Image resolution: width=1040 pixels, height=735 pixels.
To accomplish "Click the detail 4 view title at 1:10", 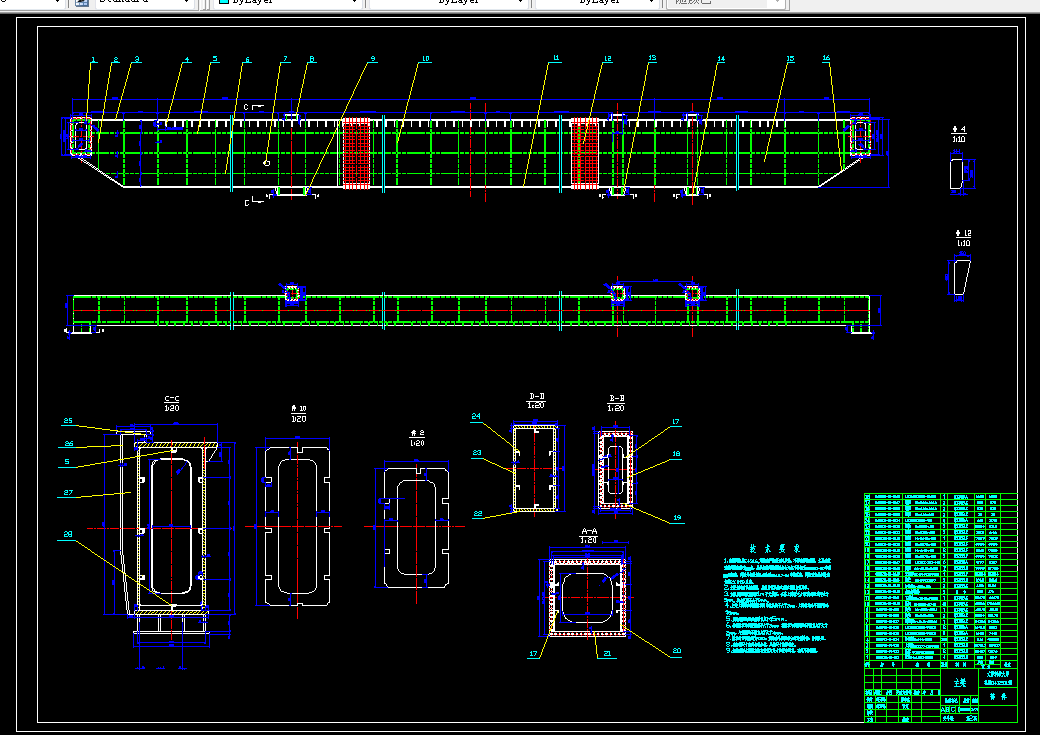I will [x=958, y=134].
